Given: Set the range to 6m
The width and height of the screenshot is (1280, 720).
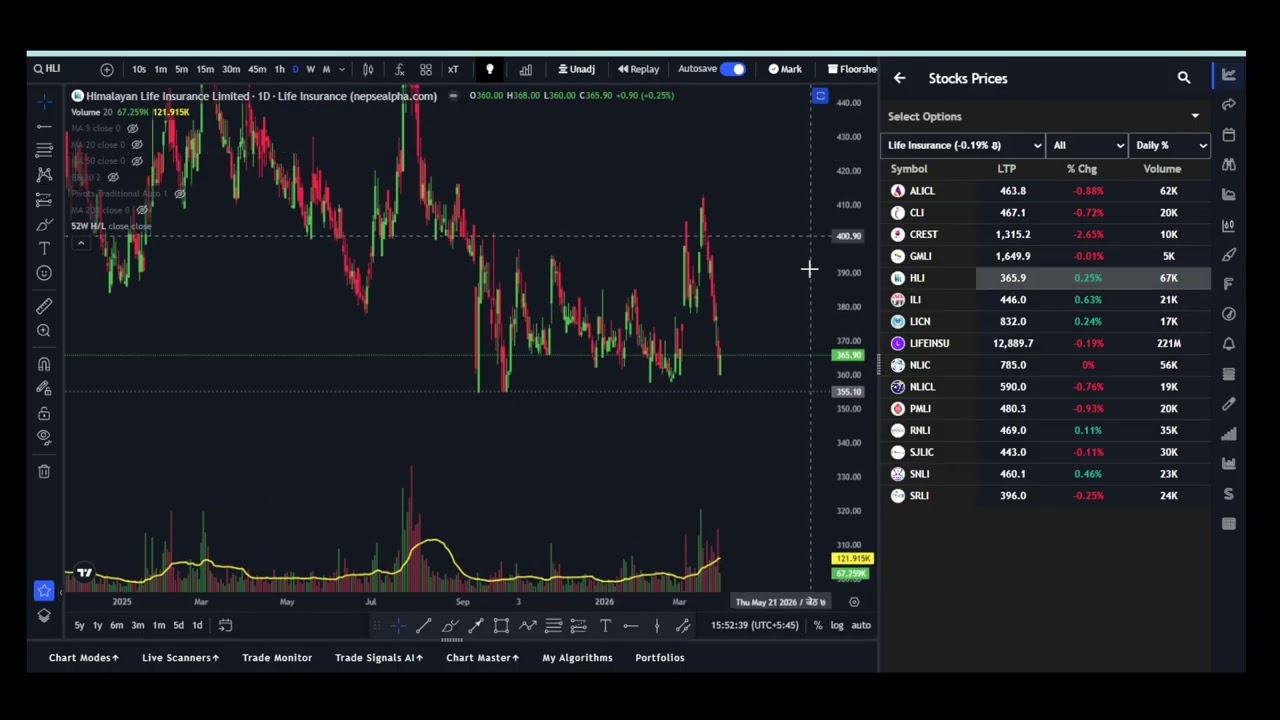Looking at the screenshot, I should click(117, 625).
